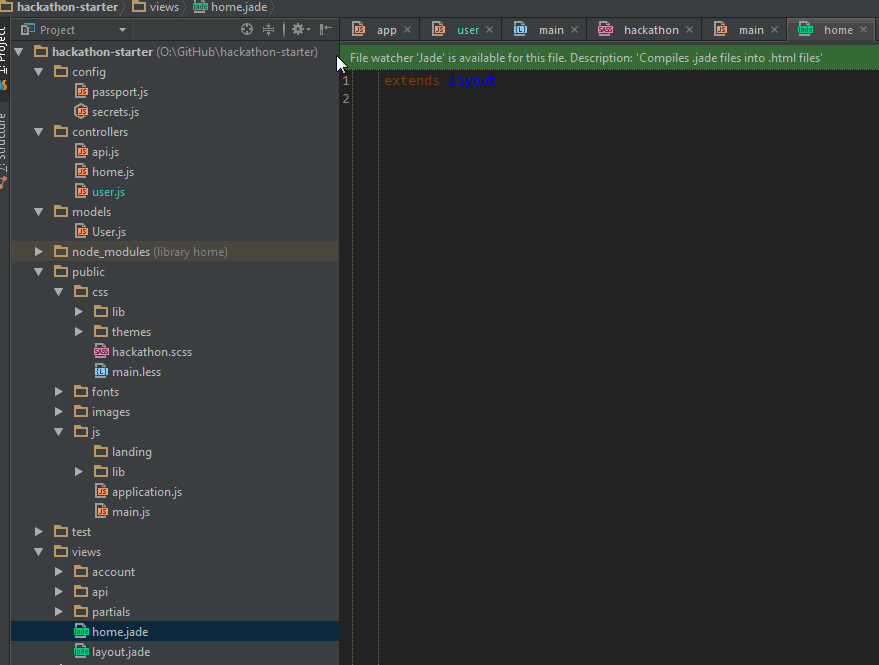Collapse the controllers folder
This screenshot has width=879, height=665.
(39, 132)
